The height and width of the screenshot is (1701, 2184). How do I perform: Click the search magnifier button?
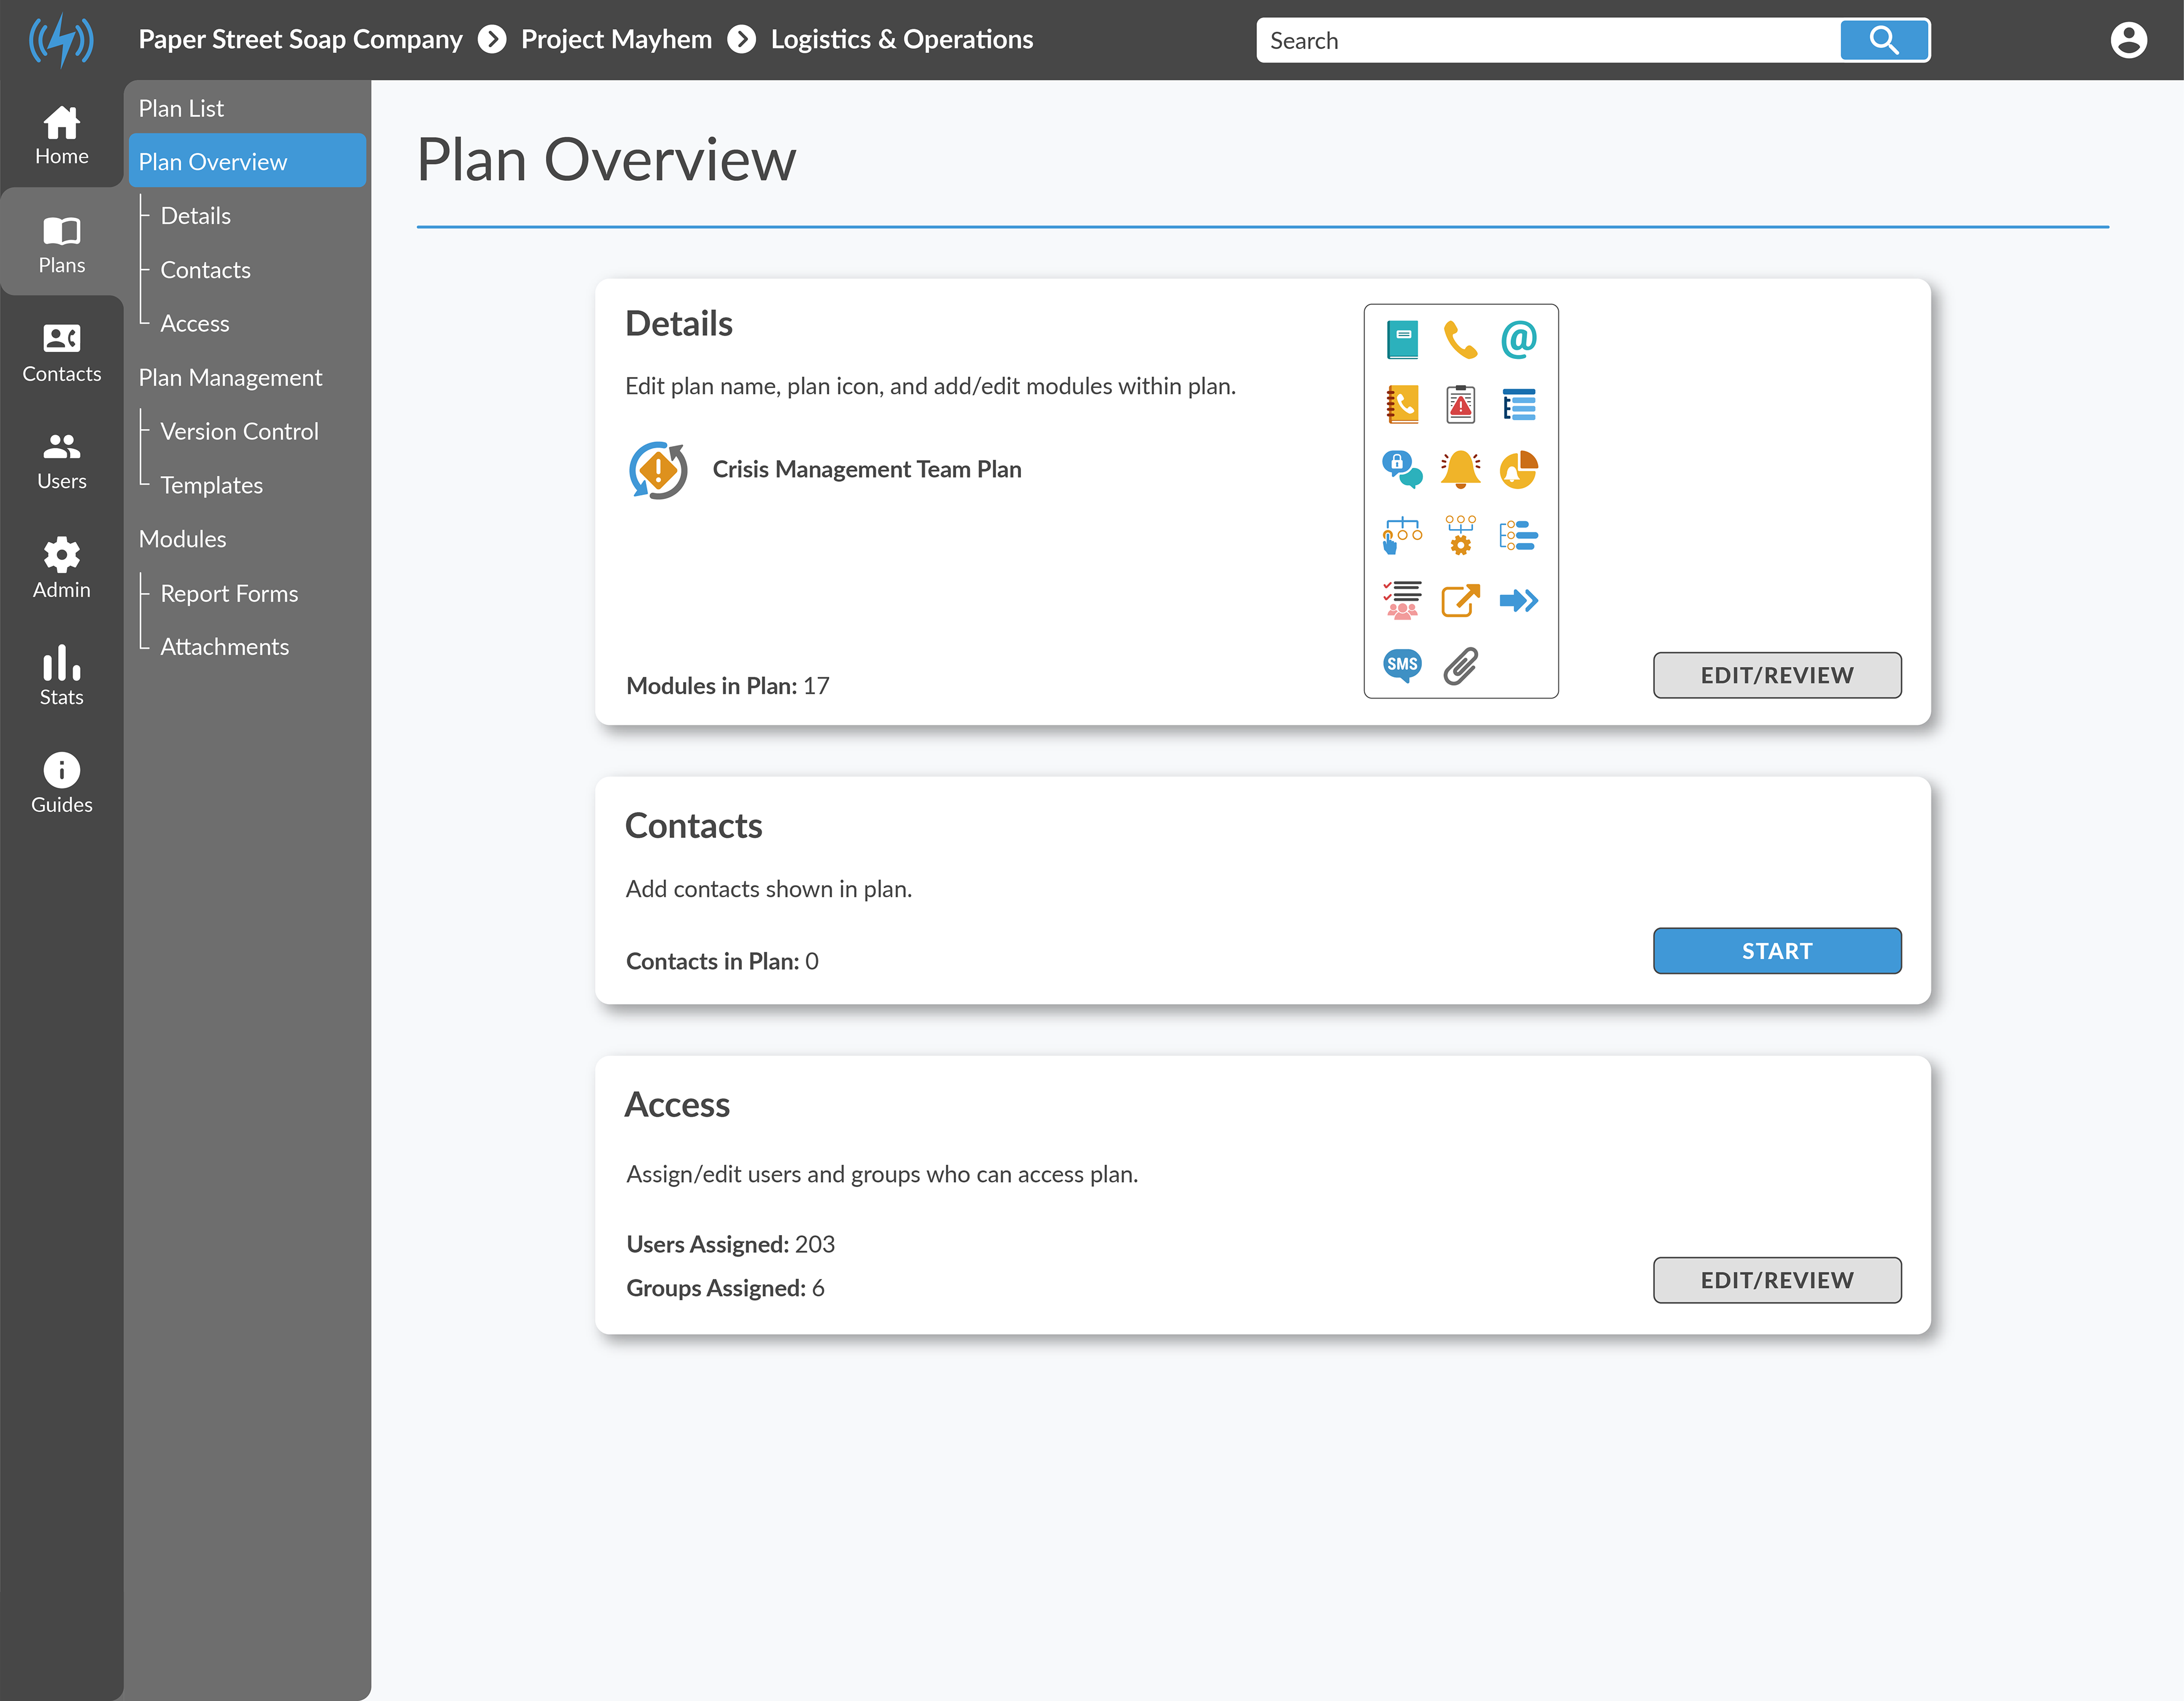click(1884, 40)
